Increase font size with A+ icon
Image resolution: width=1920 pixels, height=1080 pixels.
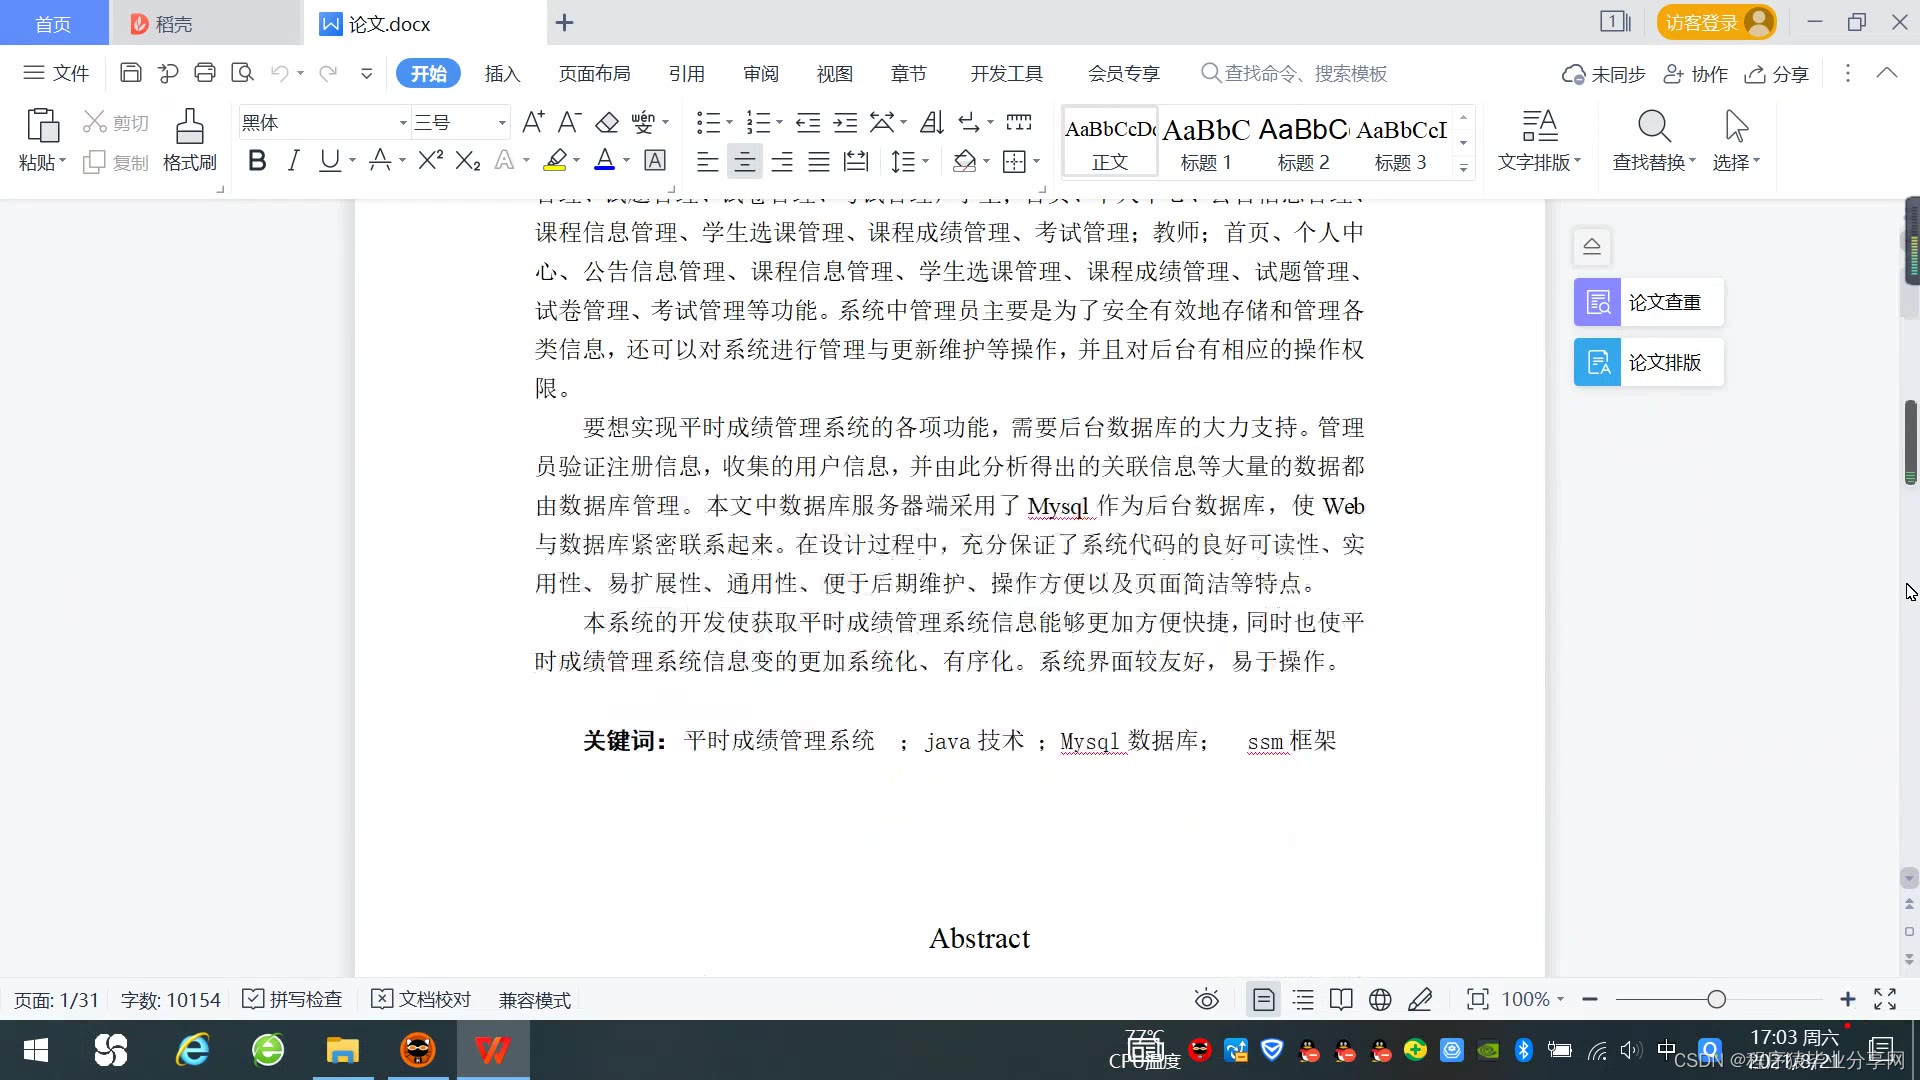533,122
